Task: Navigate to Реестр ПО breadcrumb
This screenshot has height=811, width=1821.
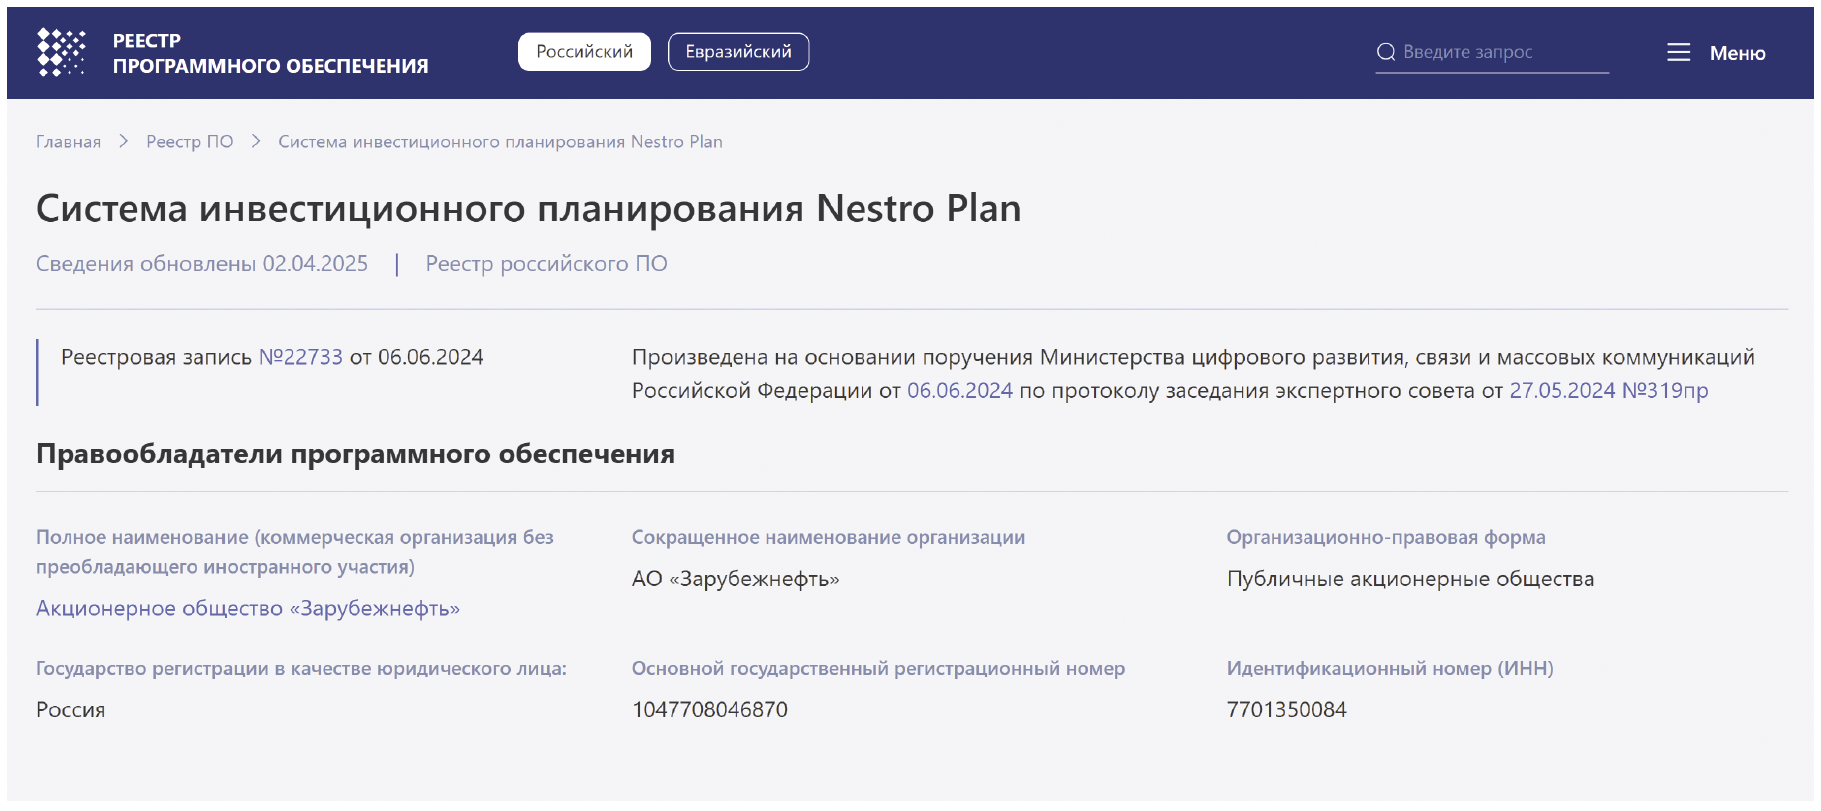Action: point(190,142)
